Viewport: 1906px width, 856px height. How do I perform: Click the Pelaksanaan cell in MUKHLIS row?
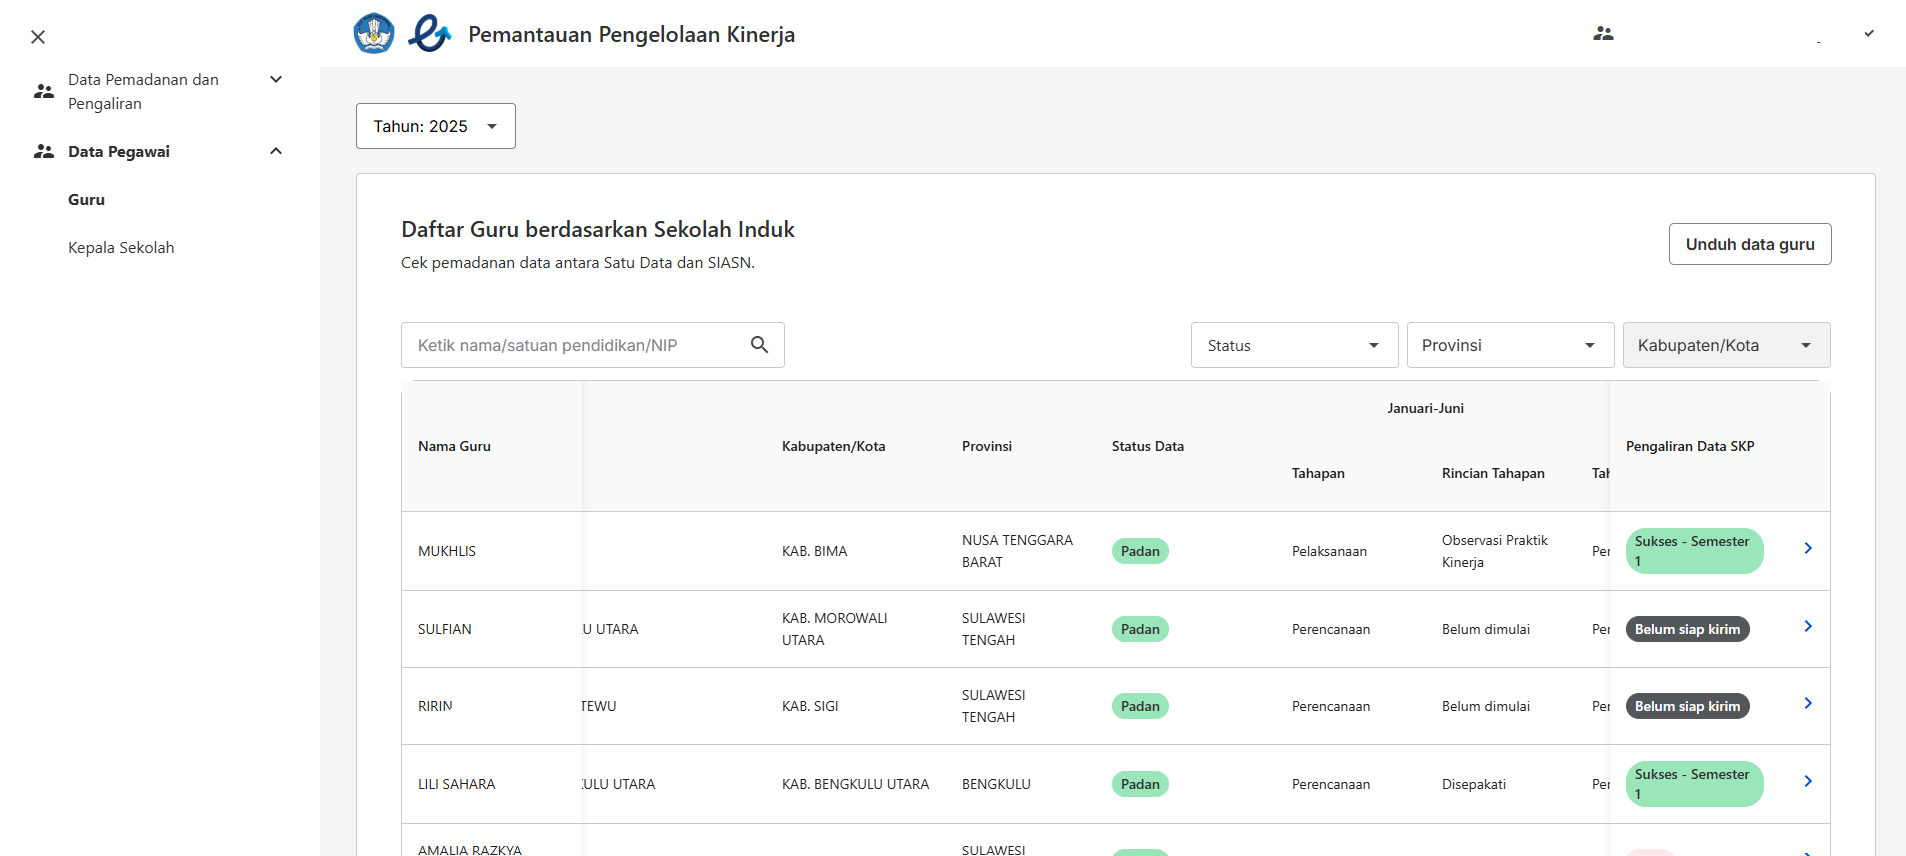1329,551
